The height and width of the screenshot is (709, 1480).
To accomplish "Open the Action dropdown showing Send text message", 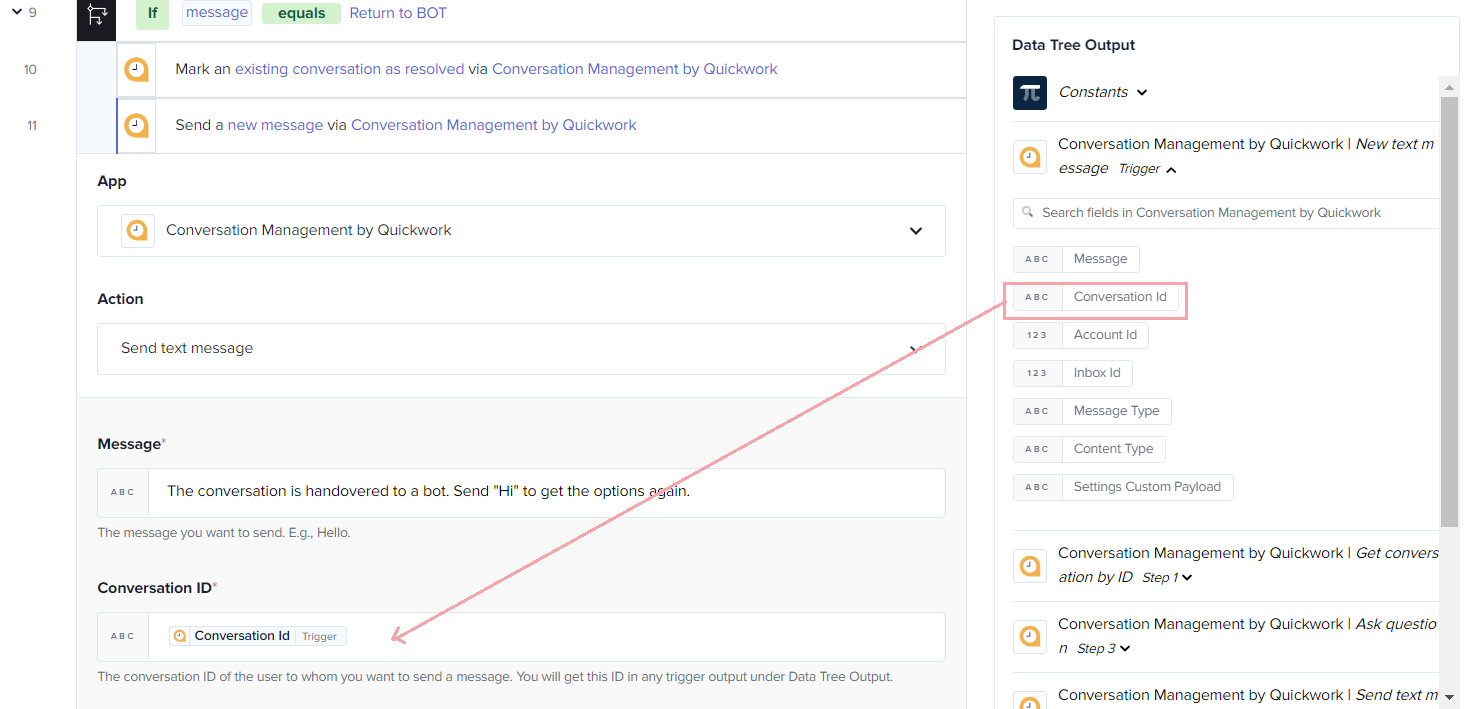I will [521, 349].
